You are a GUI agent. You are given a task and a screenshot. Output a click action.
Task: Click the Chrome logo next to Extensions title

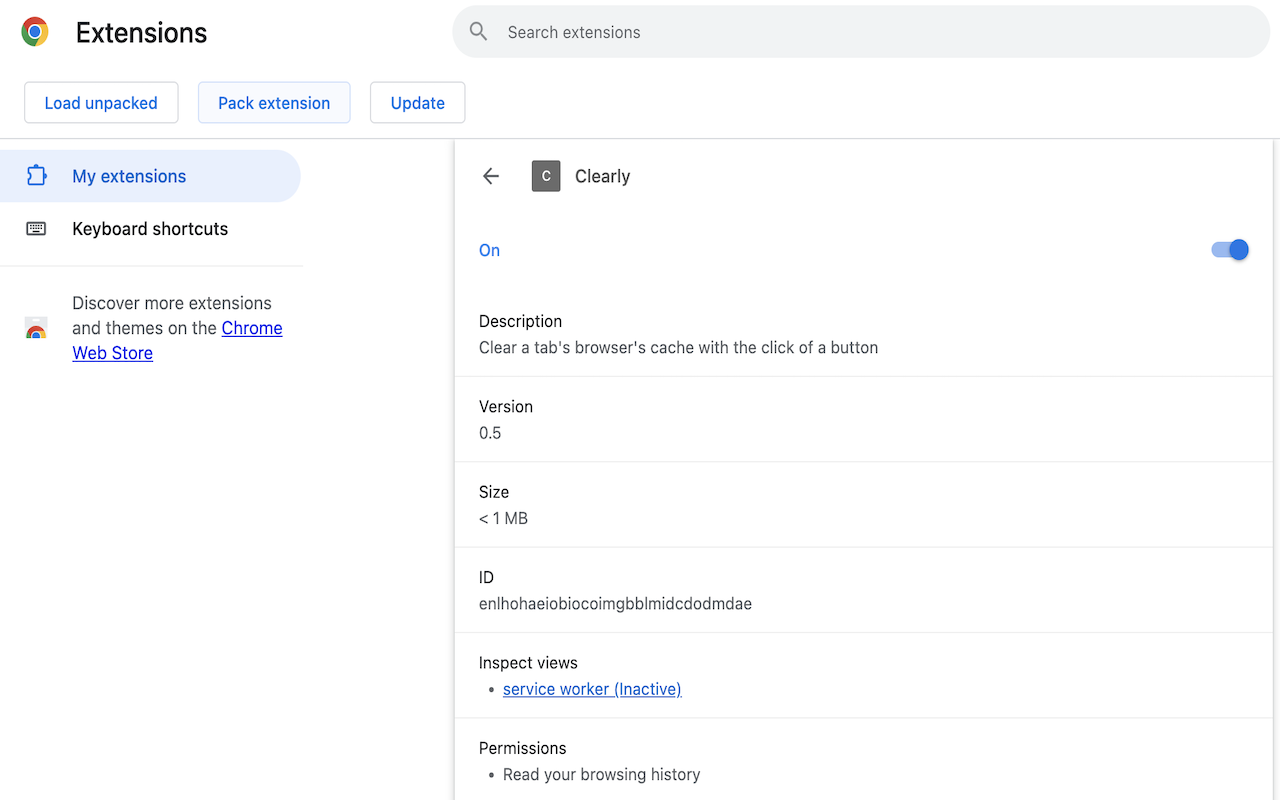click(x=34, y=31)
